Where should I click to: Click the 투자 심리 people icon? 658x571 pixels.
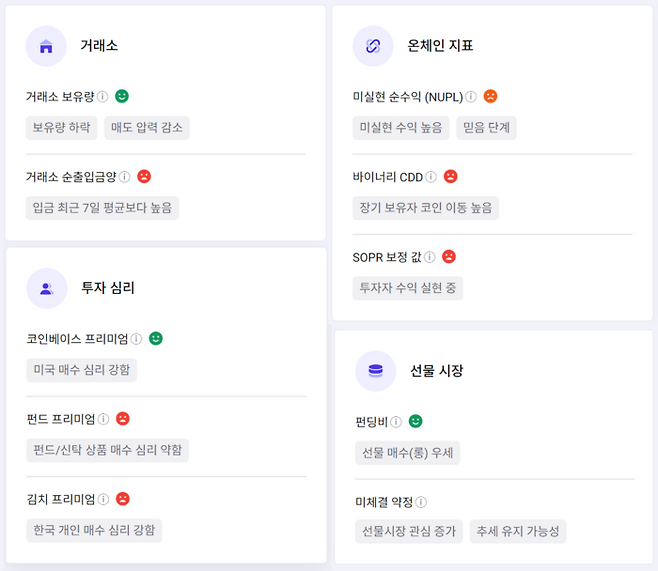pyautogui.click(x=46, y=288)
